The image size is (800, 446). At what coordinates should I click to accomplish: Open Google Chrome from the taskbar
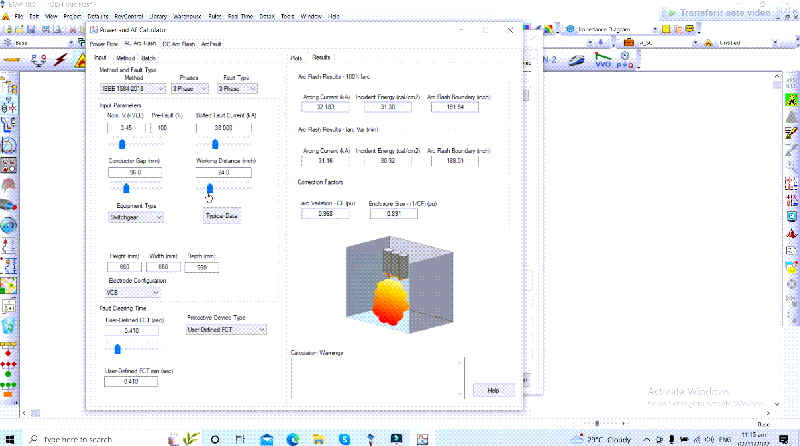point(371,439)
